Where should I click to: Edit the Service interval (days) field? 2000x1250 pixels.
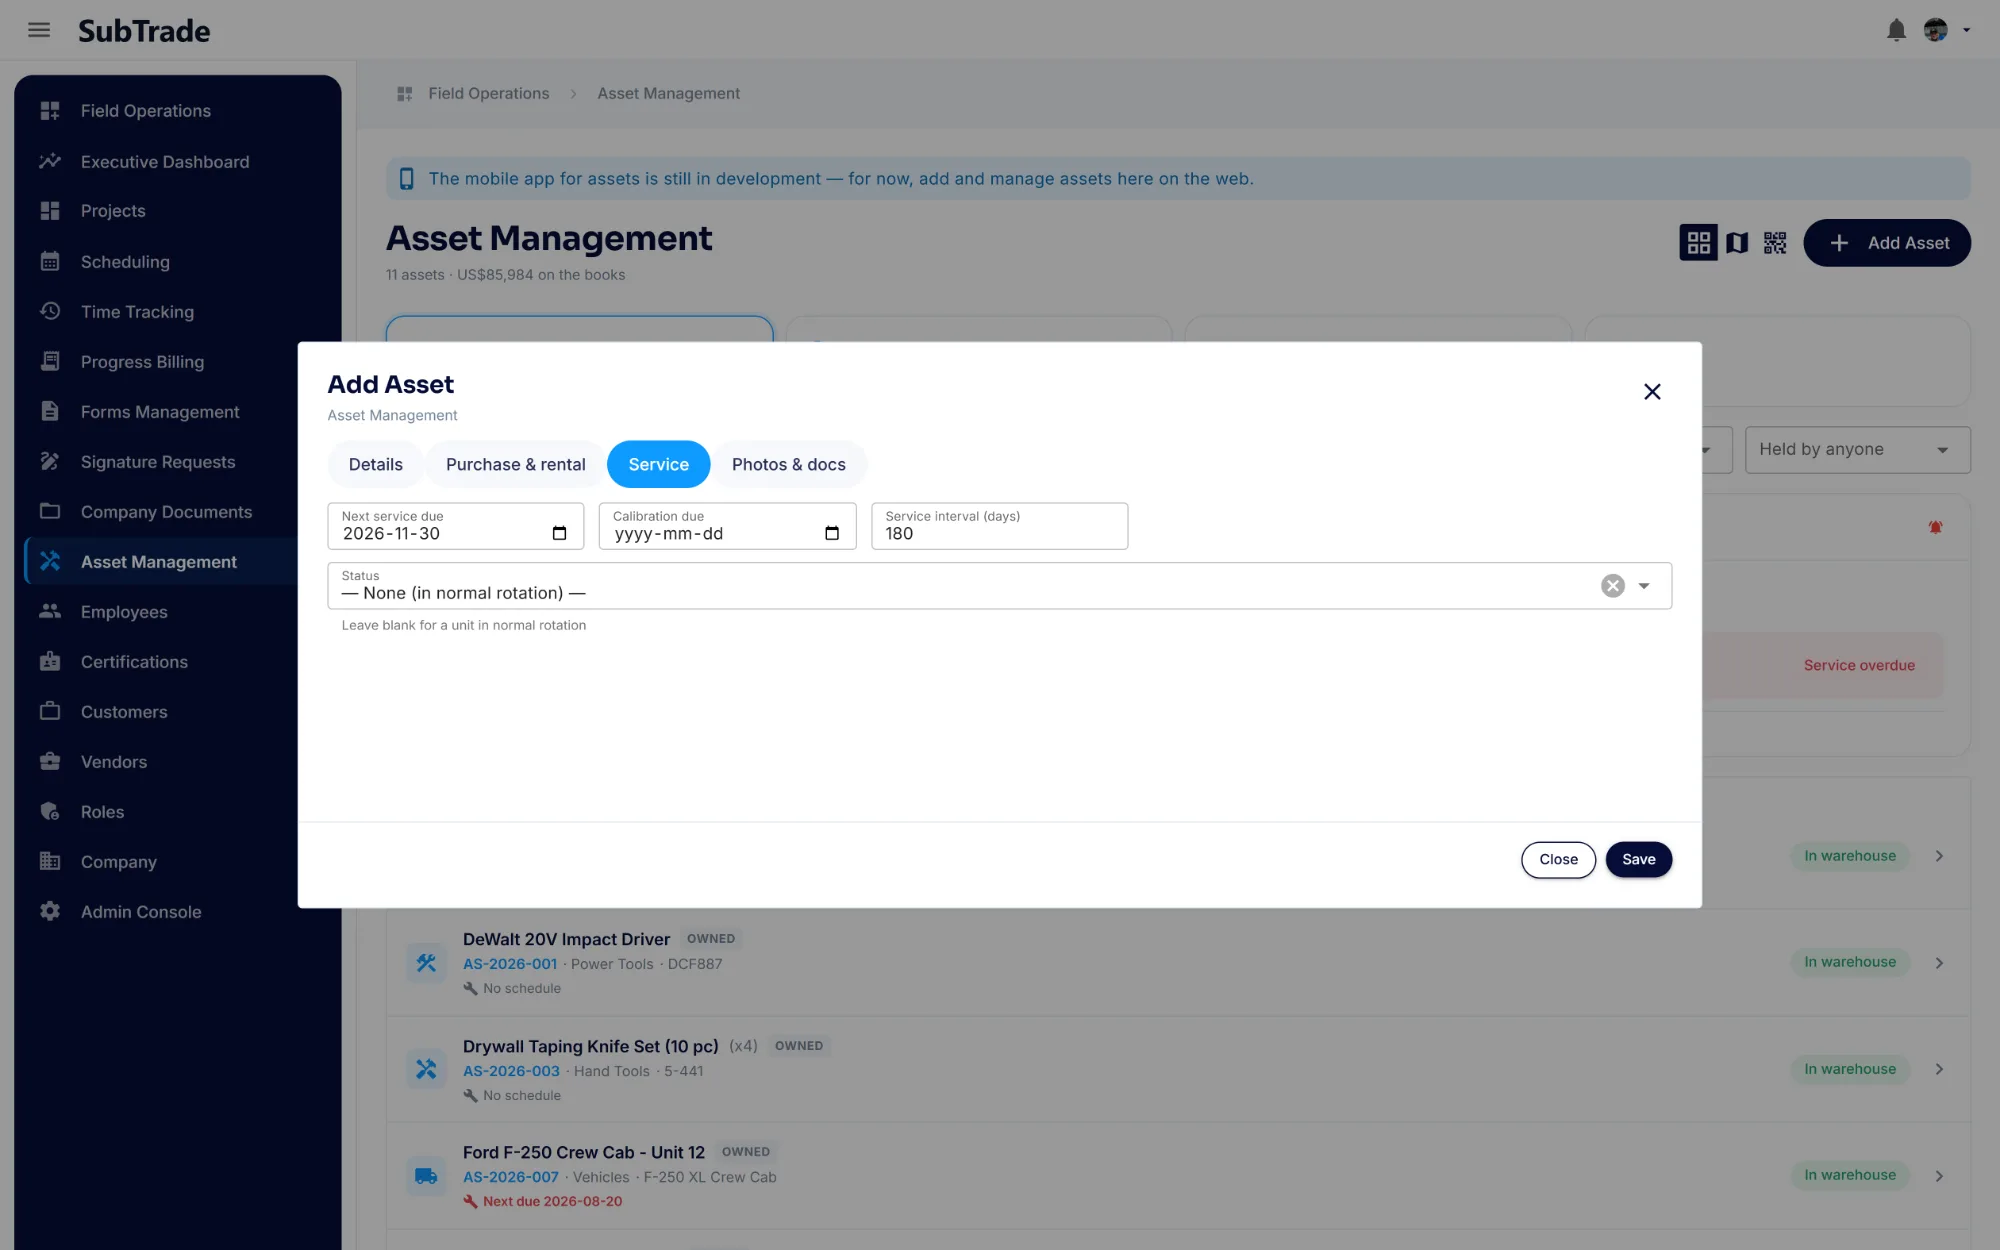point(999,526)
